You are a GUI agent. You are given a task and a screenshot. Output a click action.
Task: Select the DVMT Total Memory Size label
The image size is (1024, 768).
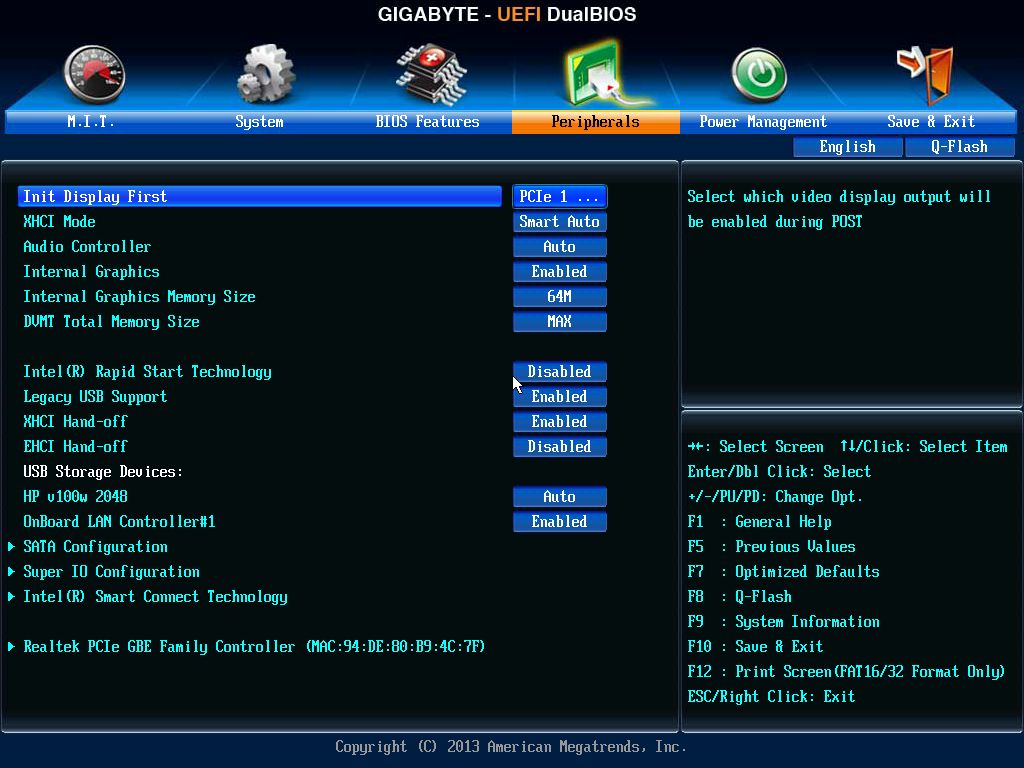[111, 321]
